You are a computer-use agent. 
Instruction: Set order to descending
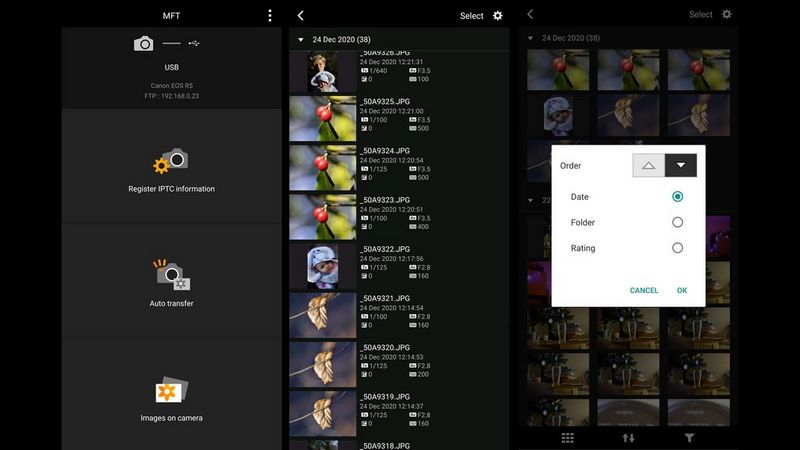681,165
